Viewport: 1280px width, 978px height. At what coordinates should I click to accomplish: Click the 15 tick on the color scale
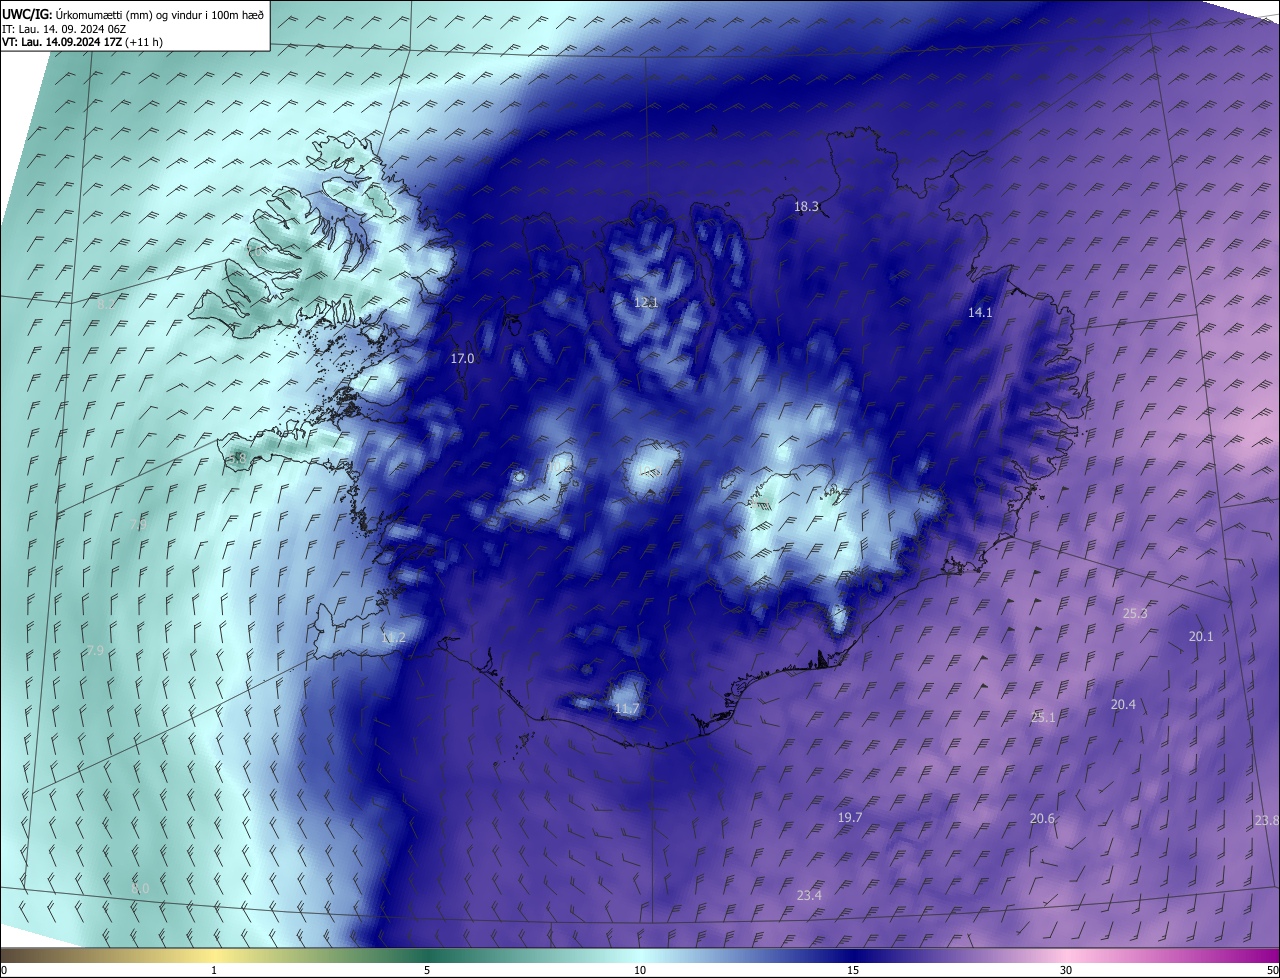853,971
